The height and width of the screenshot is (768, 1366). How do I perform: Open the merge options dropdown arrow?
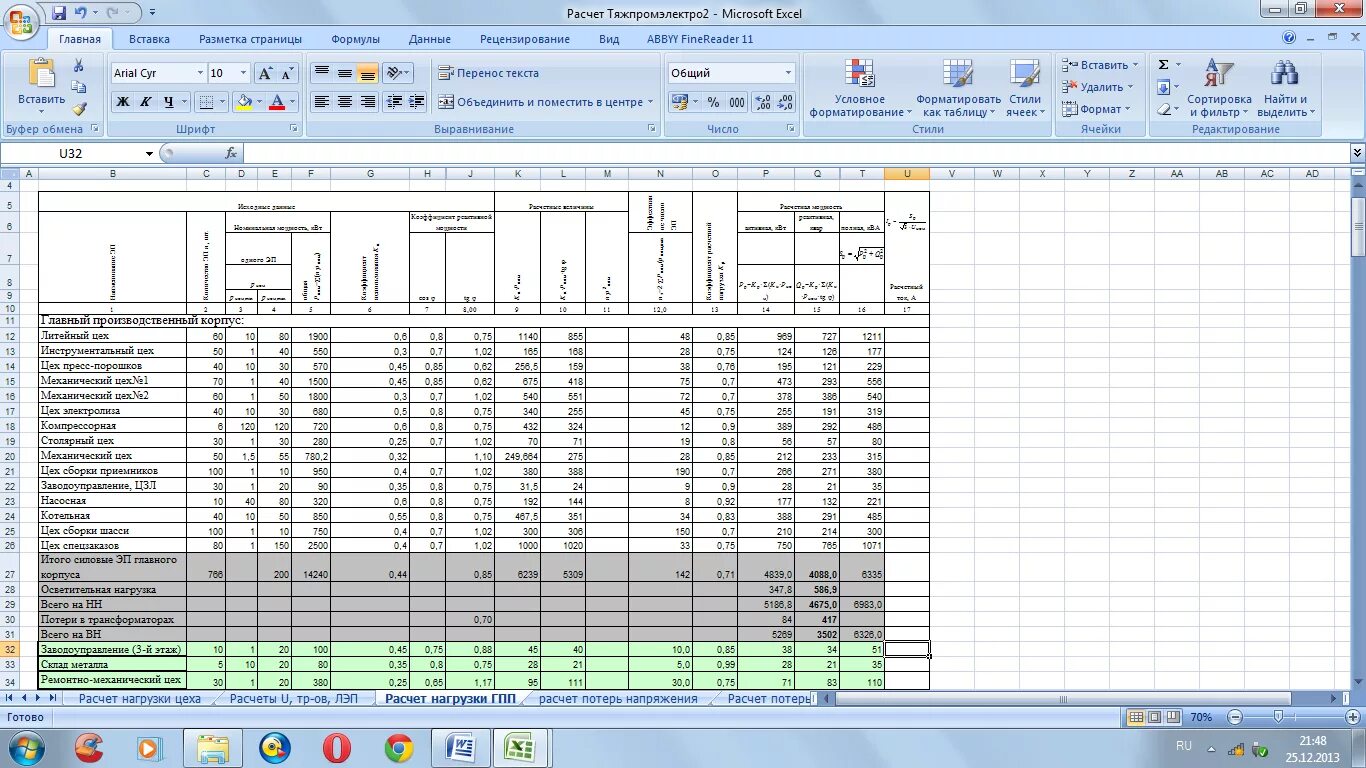pyautogui.click(x=650, y=102)
